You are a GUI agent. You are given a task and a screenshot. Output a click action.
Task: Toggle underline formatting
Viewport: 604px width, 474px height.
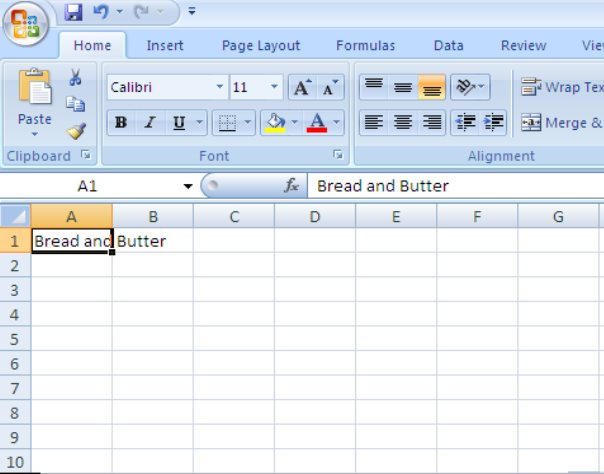click(179, 122)
